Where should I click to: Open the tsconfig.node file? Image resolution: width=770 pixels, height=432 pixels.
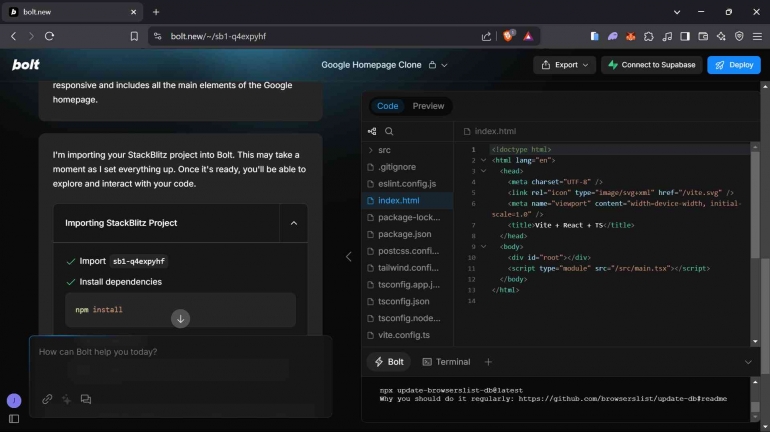tap(408, 318)
